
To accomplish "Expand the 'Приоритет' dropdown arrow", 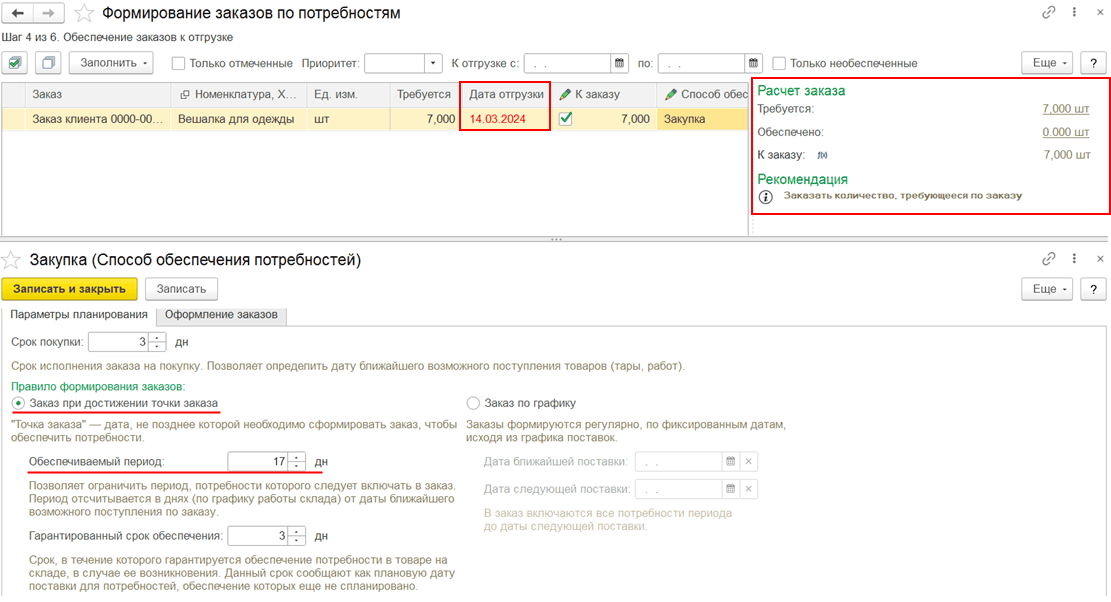I will (x=433, y=63).
